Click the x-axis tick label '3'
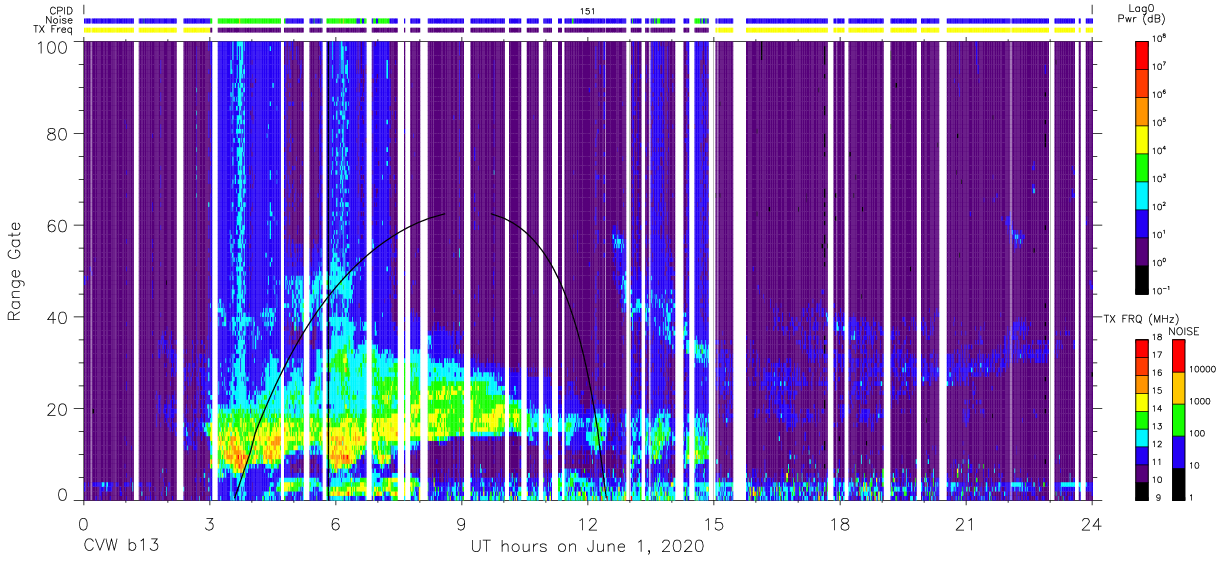The width and height of the screenshot is (1228, 567). click(209, 523)
